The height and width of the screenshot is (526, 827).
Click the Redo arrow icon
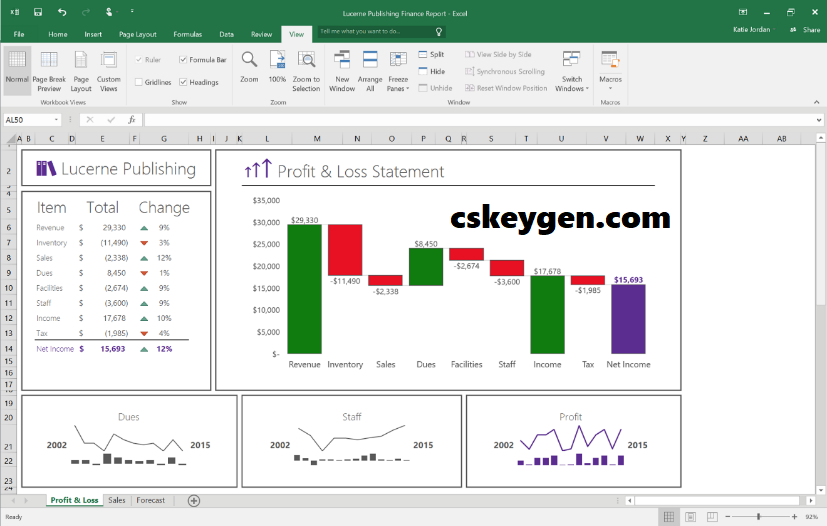click(x=85, y=12)
